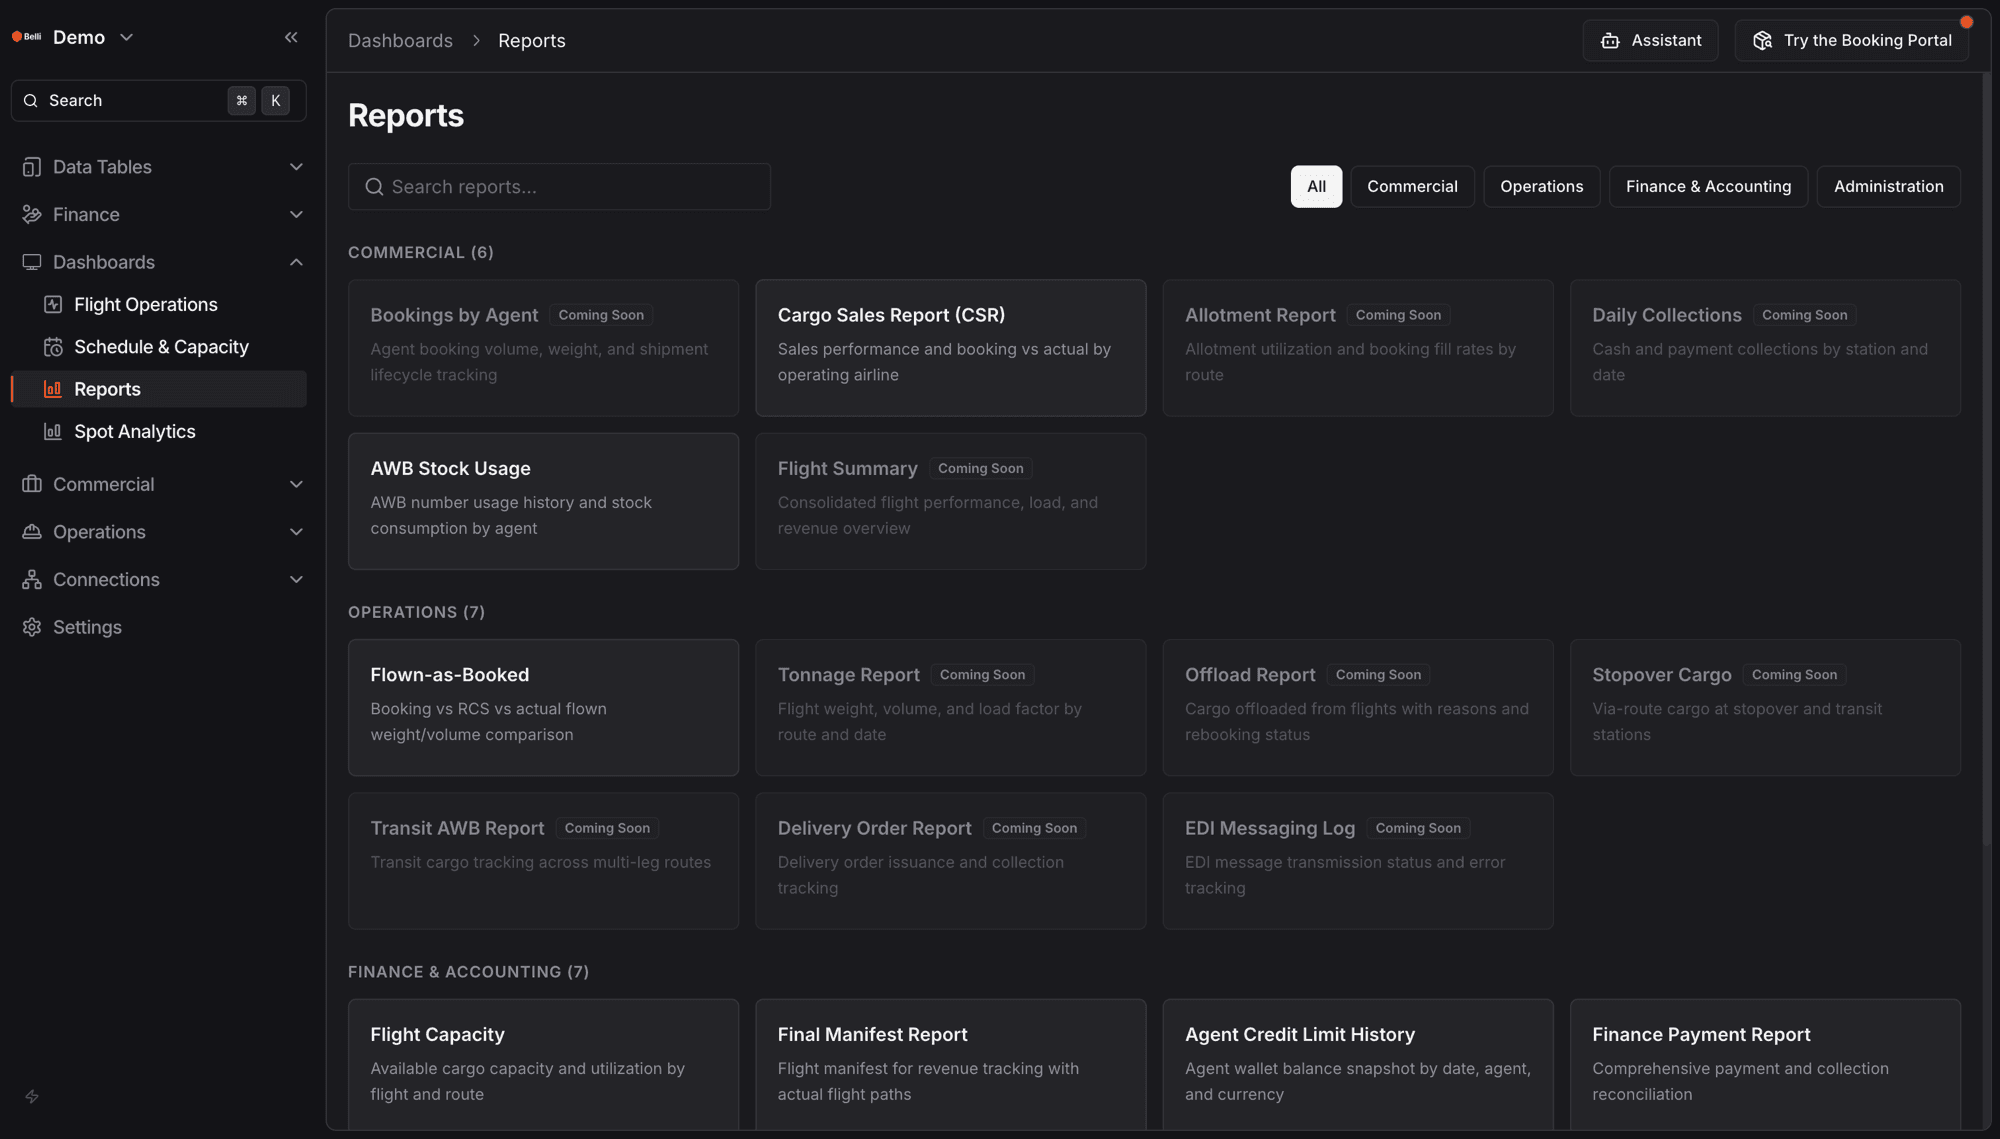Expand the Operations section chevron
Viewport: 2000px width, 1139px height.
(x=296, y=532)
